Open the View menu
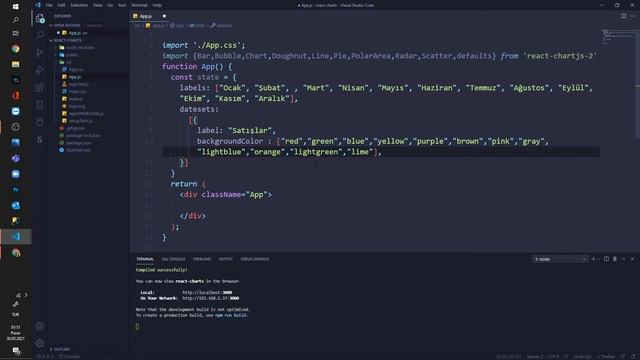Screen dimensions: 640x360 tap(98, 5)
